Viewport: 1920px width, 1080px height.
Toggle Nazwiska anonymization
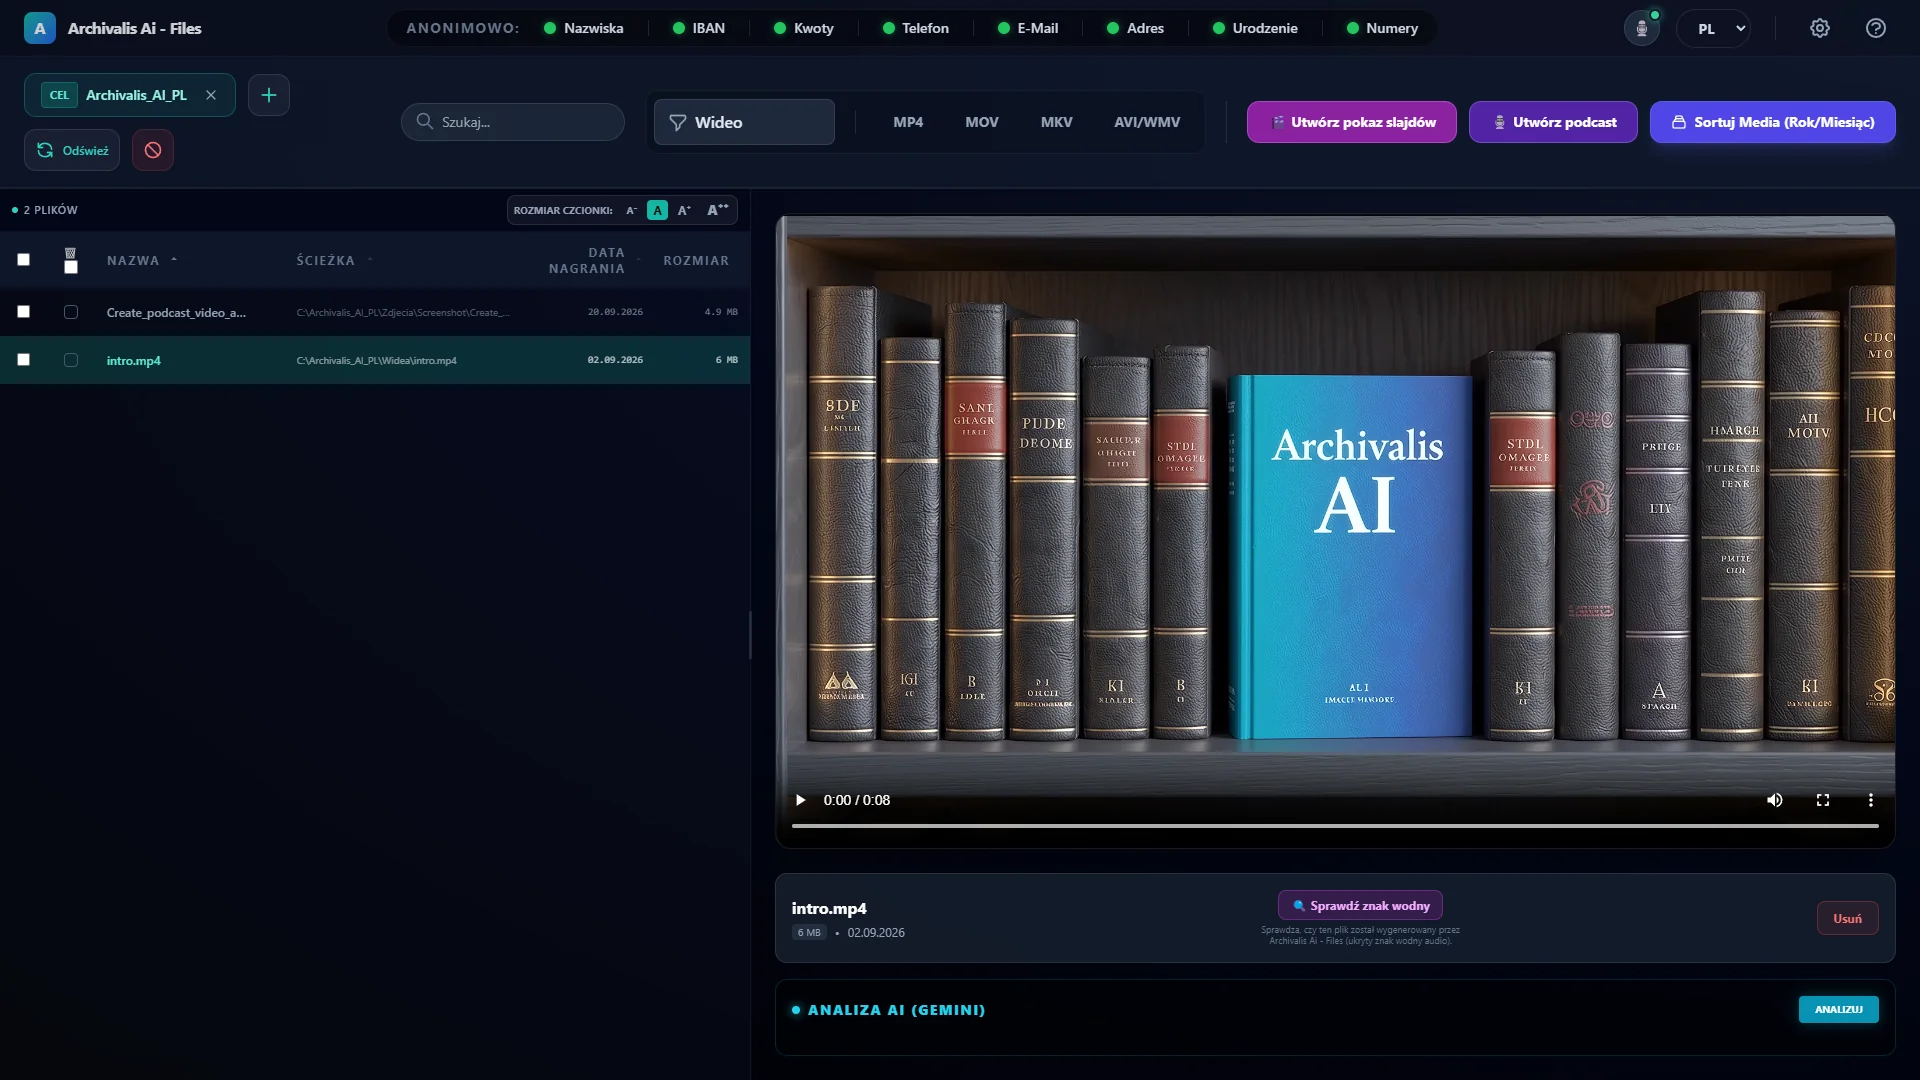[584, 28]
